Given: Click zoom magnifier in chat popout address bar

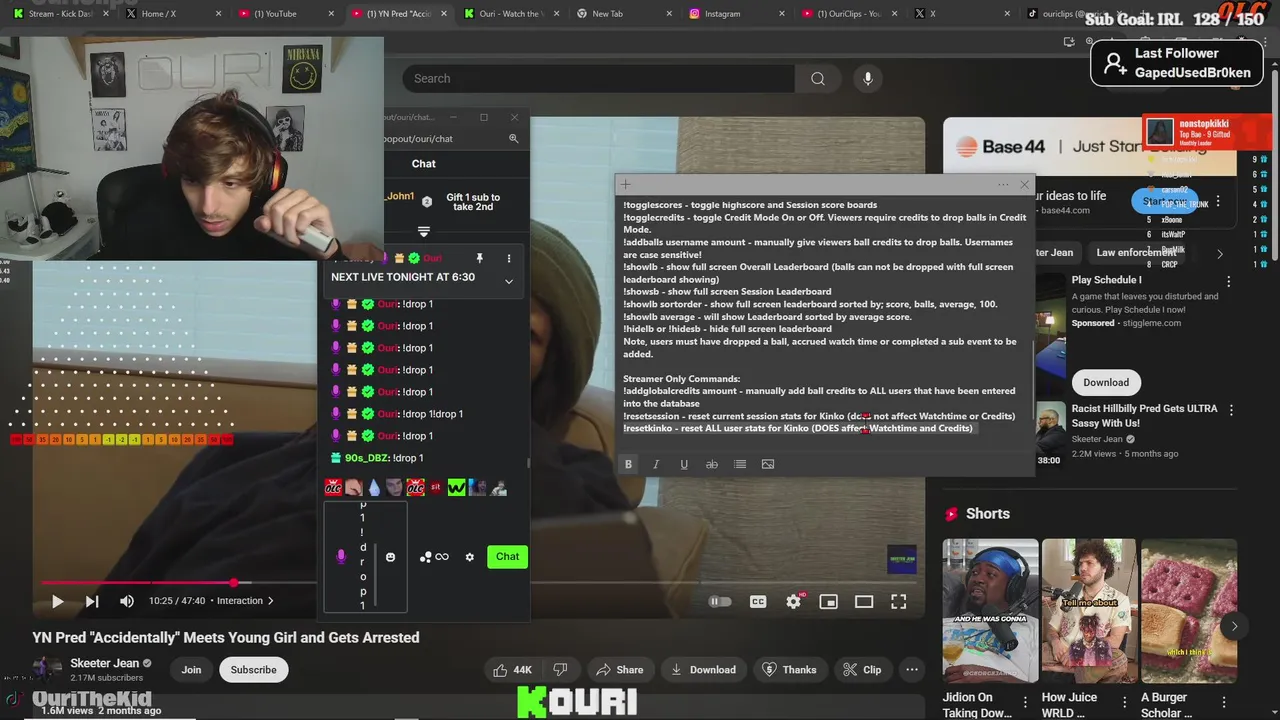Looking at the screenshot, I should 513,139.
